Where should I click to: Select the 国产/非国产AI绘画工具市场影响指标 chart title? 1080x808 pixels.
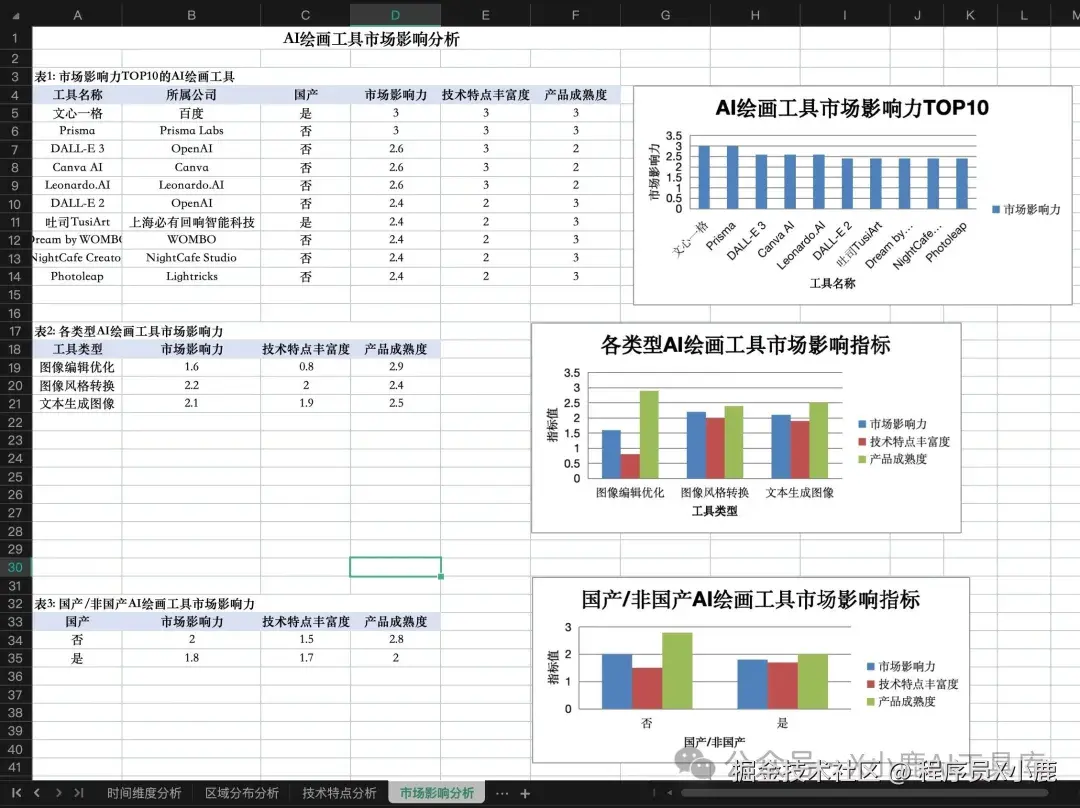(x=750, y=599)
